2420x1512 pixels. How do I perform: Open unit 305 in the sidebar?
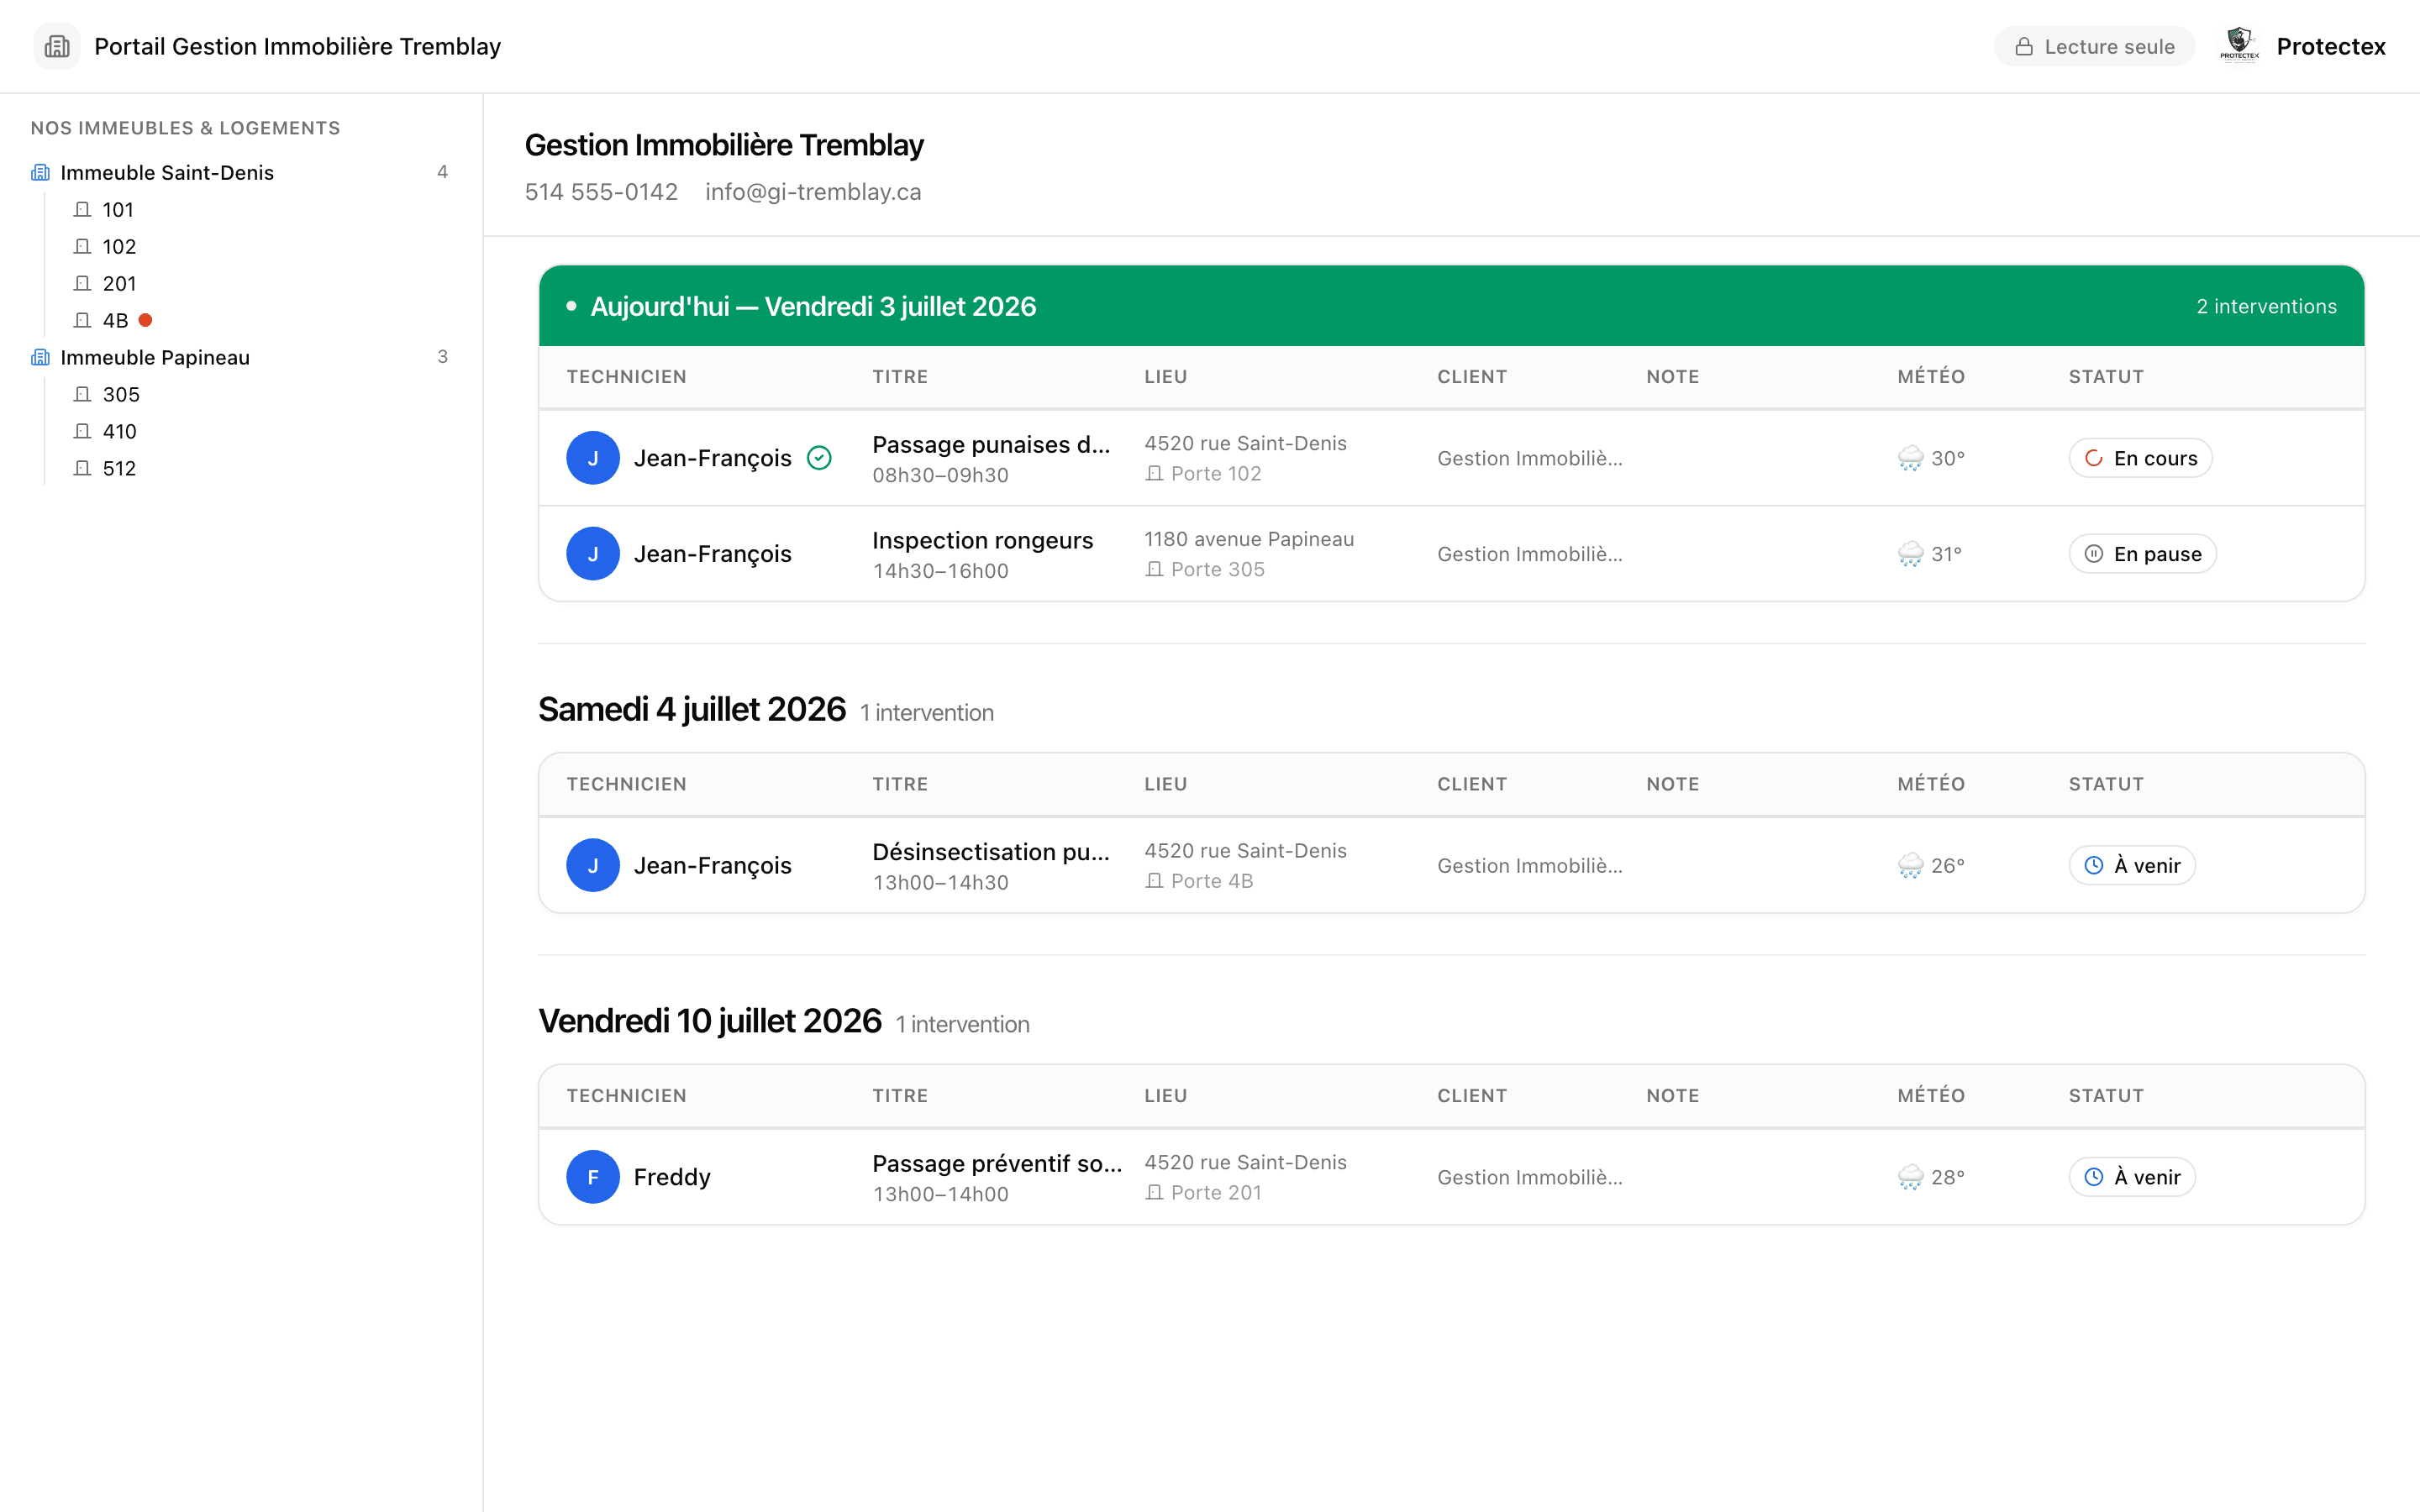pyautogui.click(x=121, y=395)
